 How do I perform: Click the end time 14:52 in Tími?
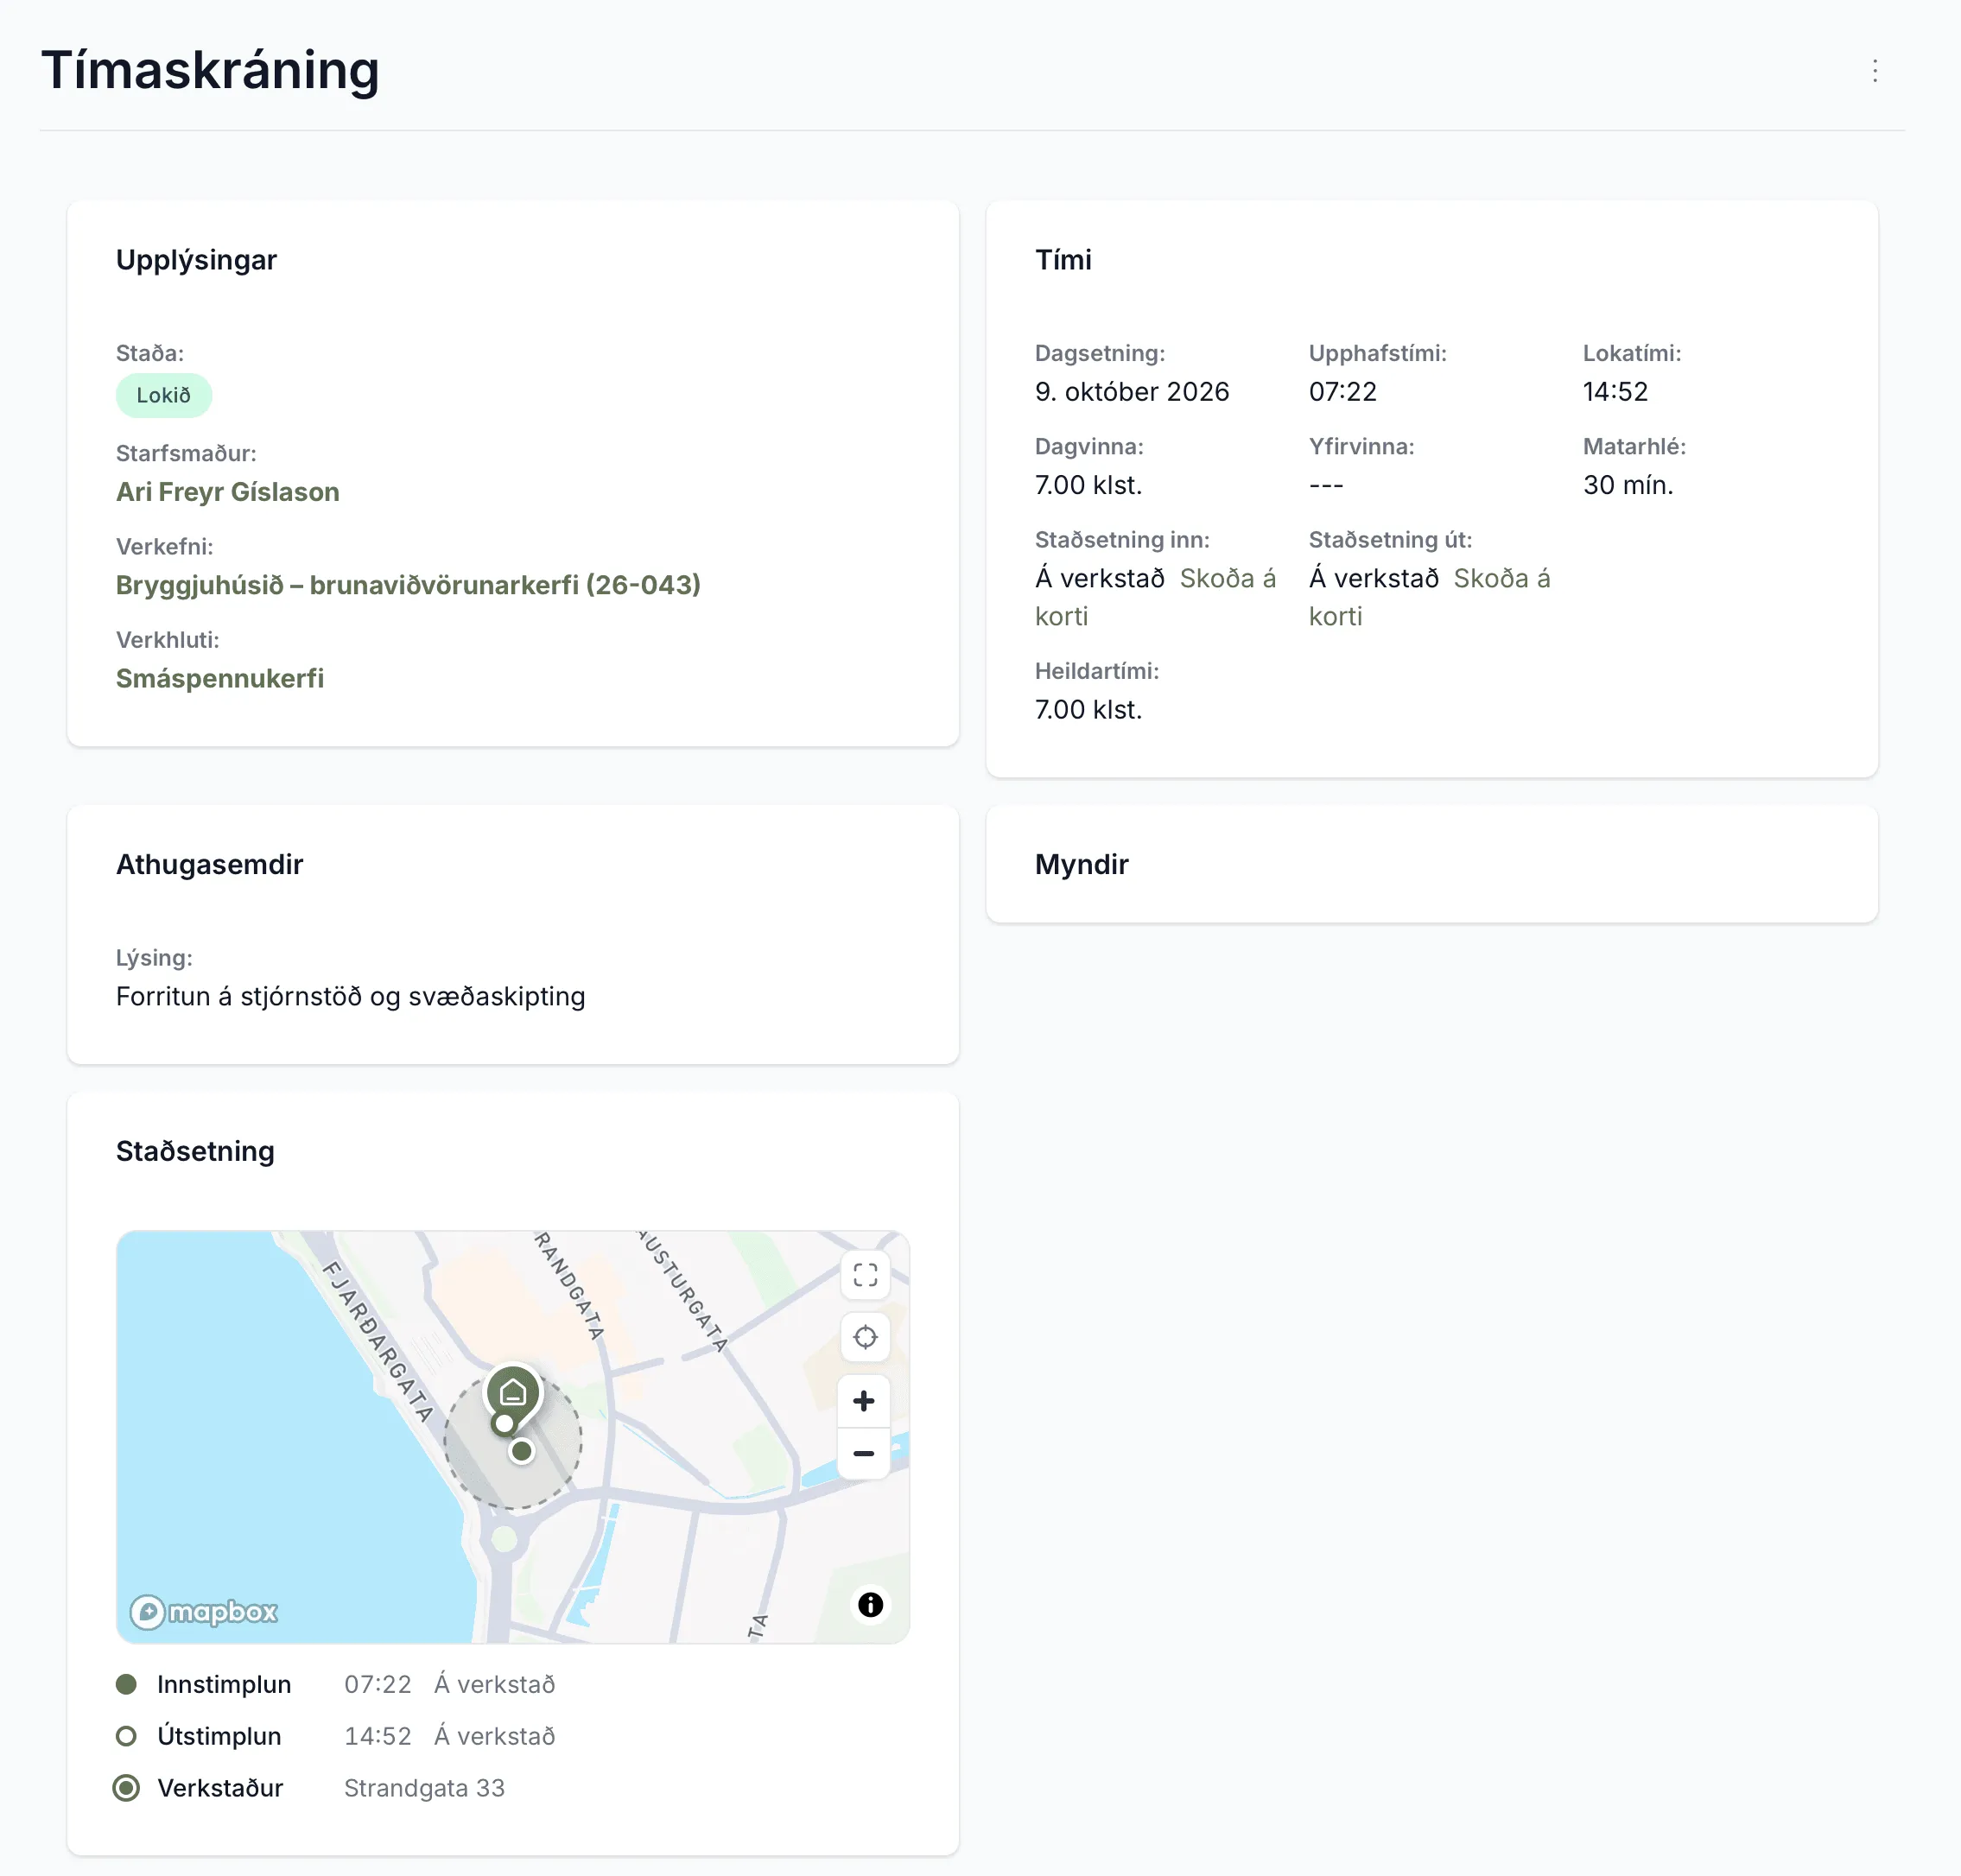click(x=1615, y=392)
